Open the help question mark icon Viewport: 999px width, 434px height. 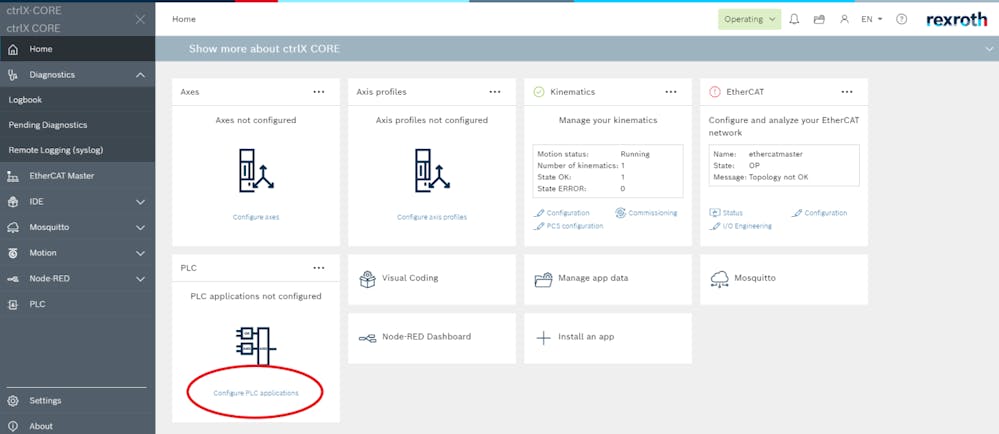(x=902, y=19)
